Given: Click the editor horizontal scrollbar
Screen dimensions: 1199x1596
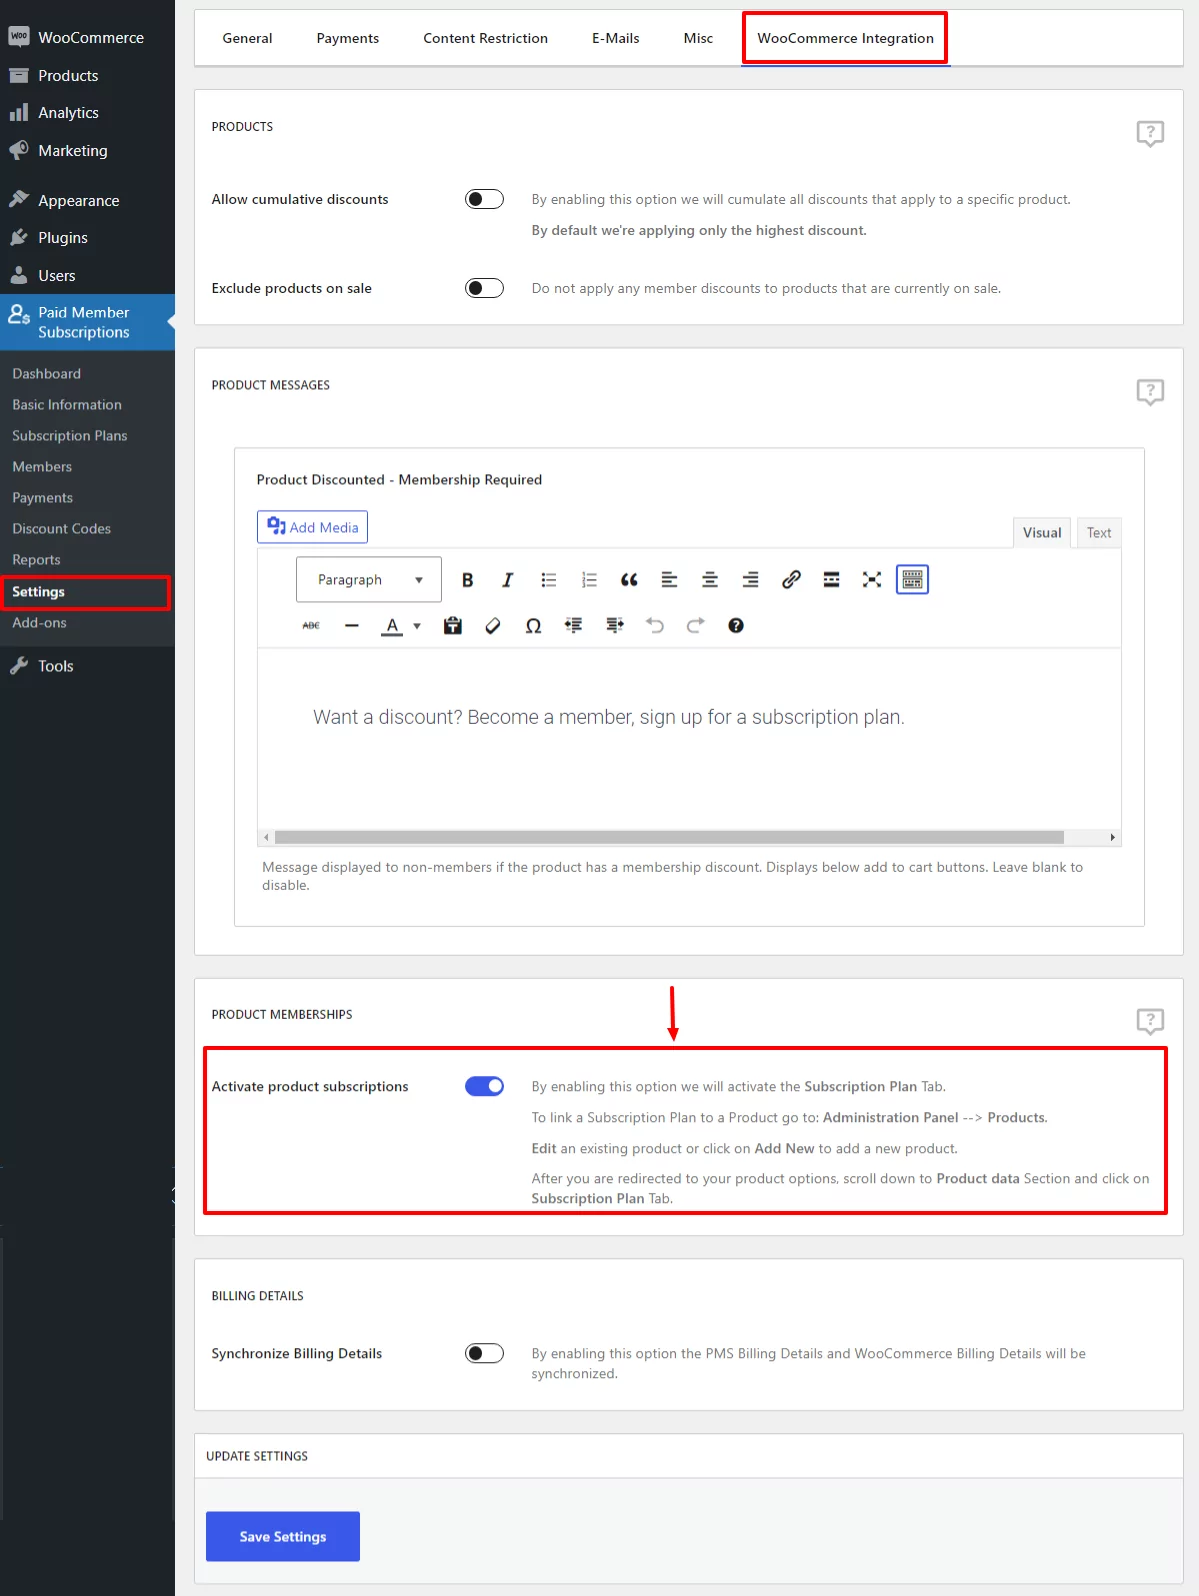Looking at the screenshot, I should 669,837.
